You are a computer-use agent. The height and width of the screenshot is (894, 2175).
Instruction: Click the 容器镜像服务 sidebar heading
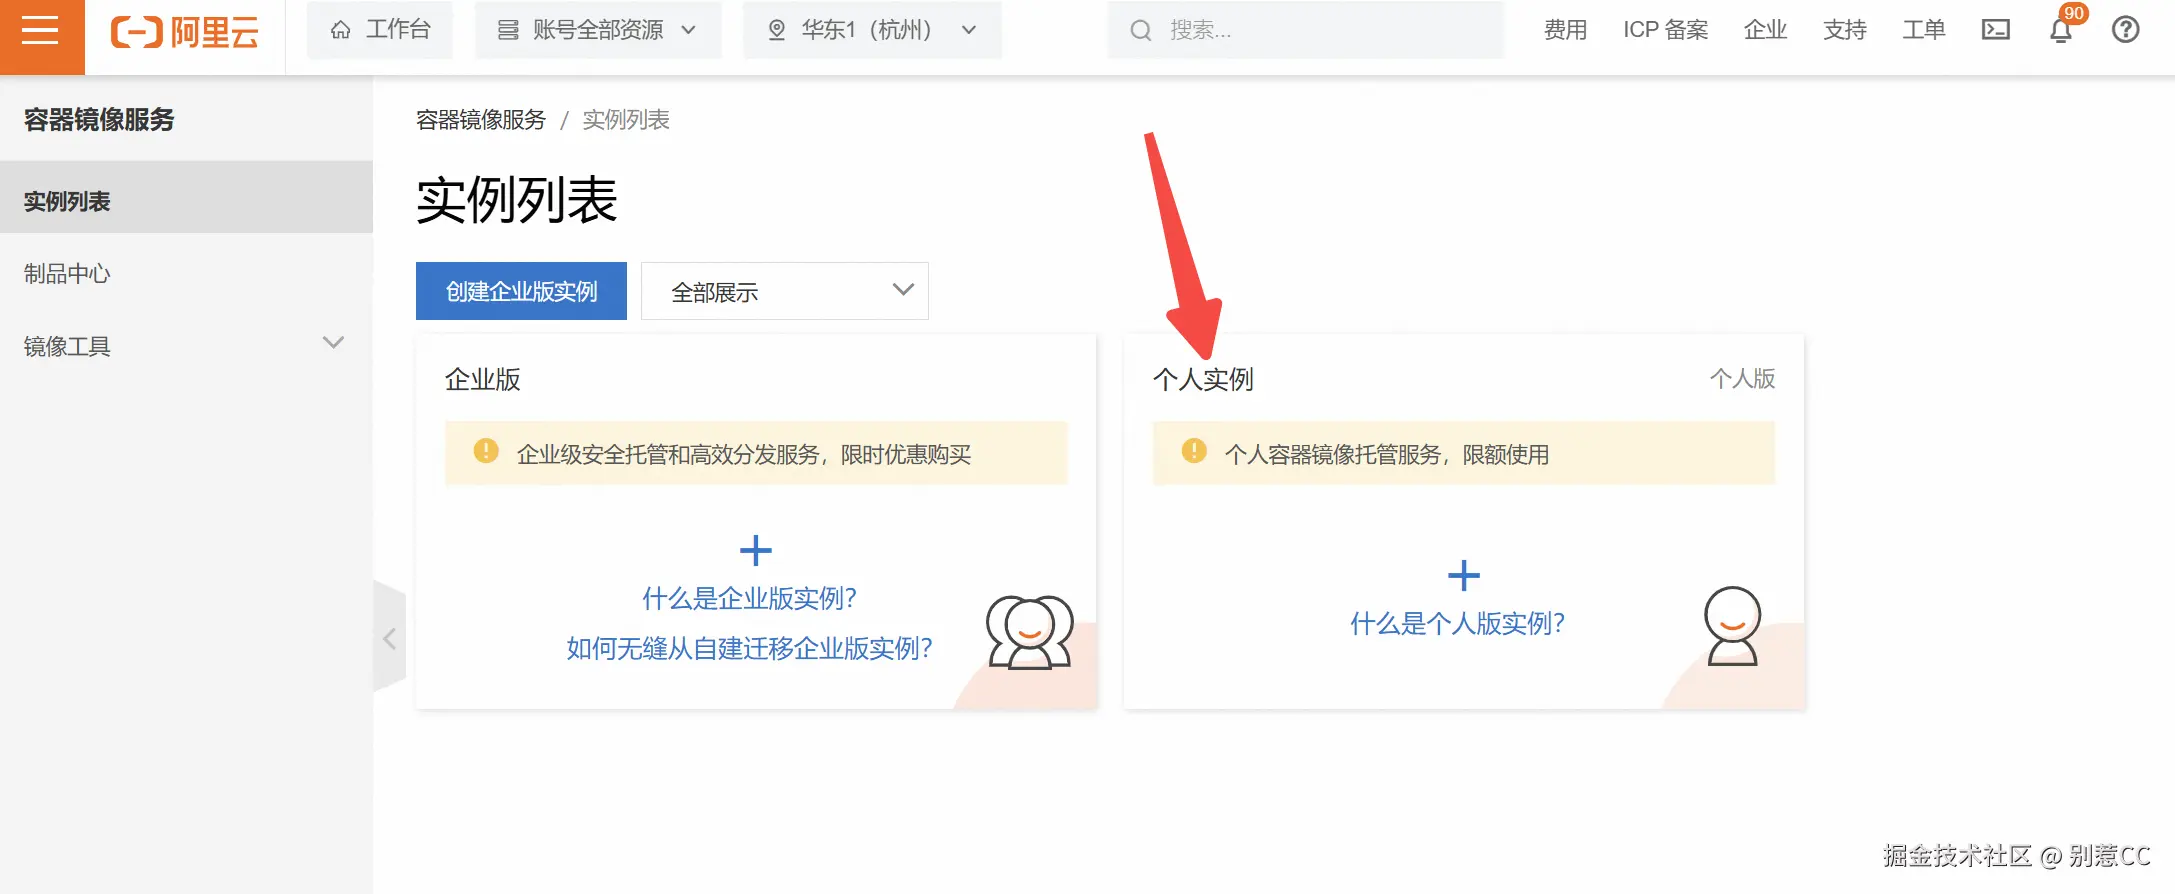[99, 120]
